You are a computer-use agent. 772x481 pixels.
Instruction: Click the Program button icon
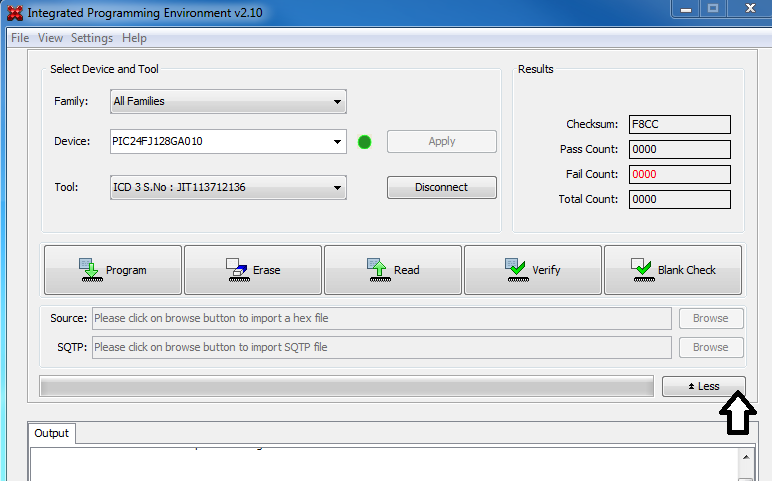pos(90,270)
